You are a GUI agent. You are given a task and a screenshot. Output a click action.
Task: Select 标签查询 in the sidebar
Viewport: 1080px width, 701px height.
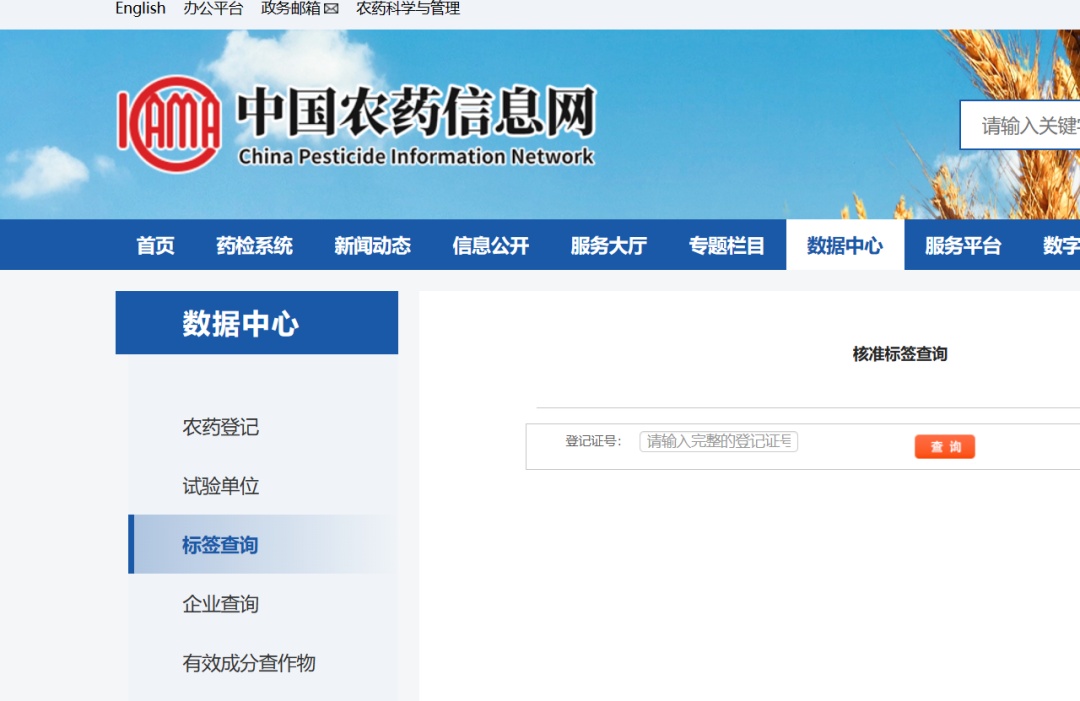tap(220, 545)
